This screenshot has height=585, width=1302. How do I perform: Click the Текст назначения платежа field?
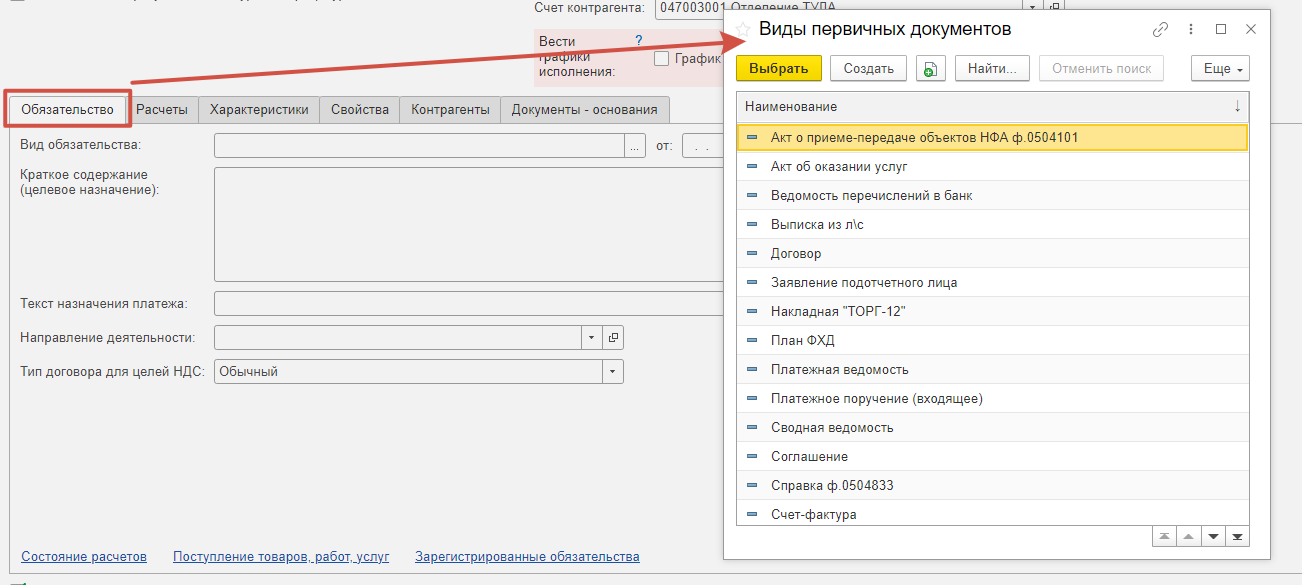(468, 303)
